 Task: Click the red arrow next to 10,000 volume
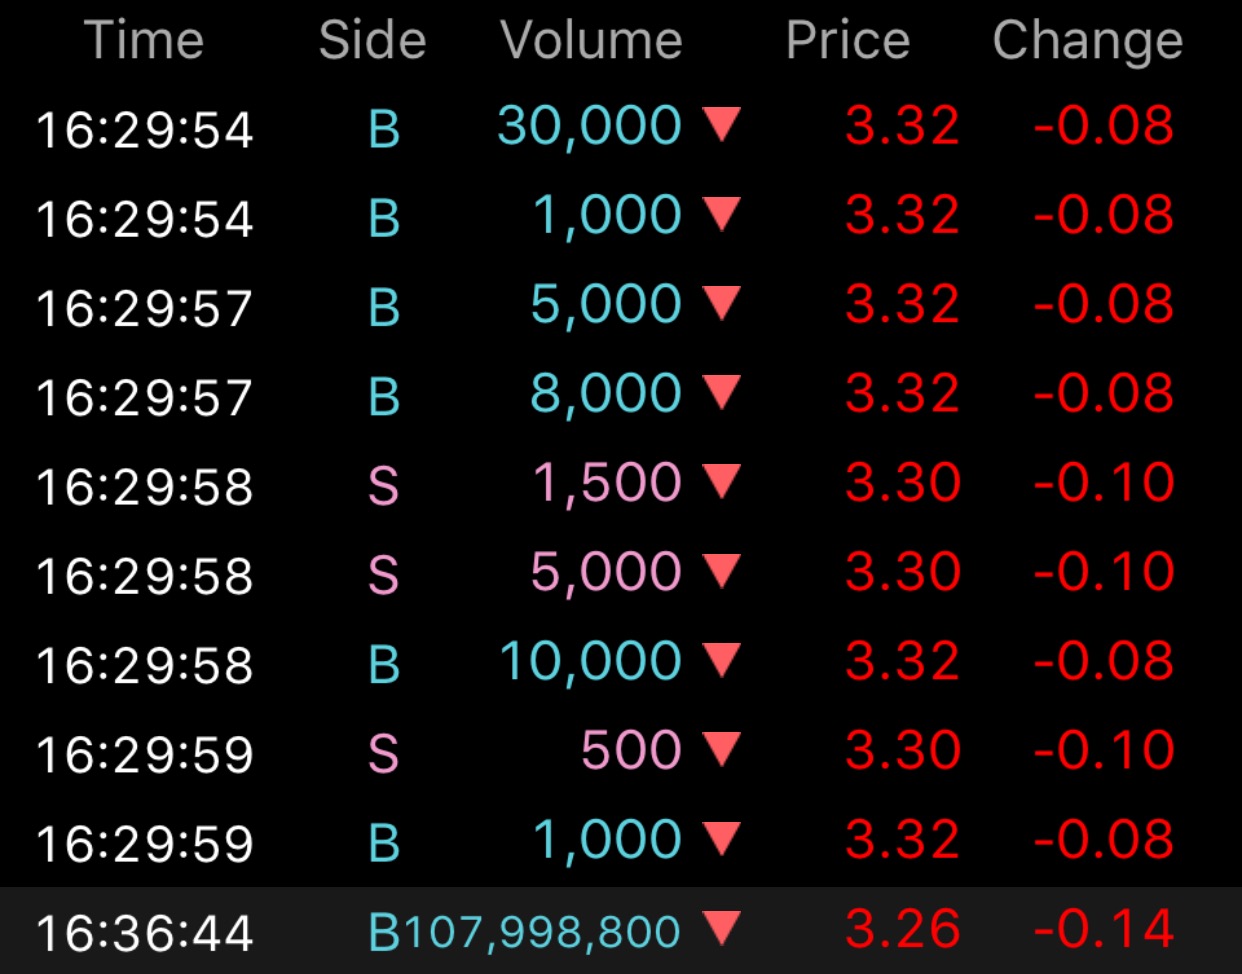pos(721,660)
